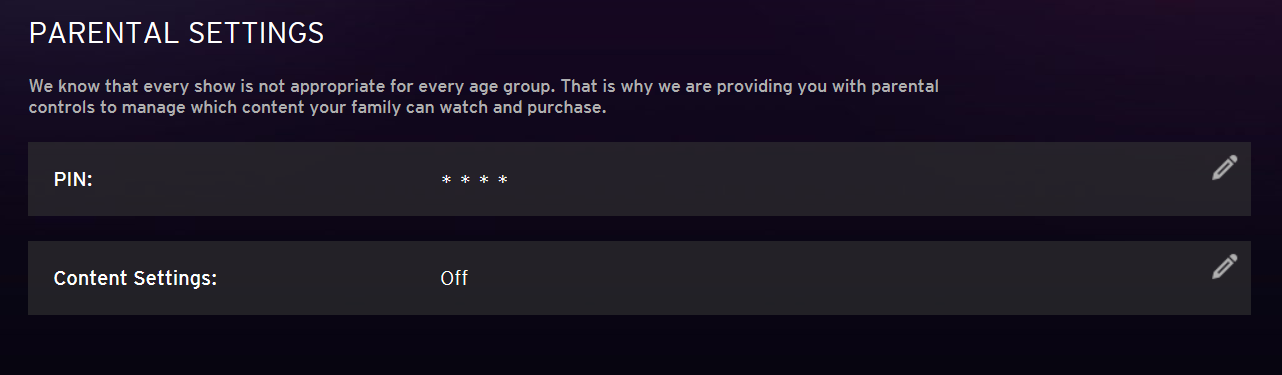Change PIN using the top pencil icon

[1224, 168]
